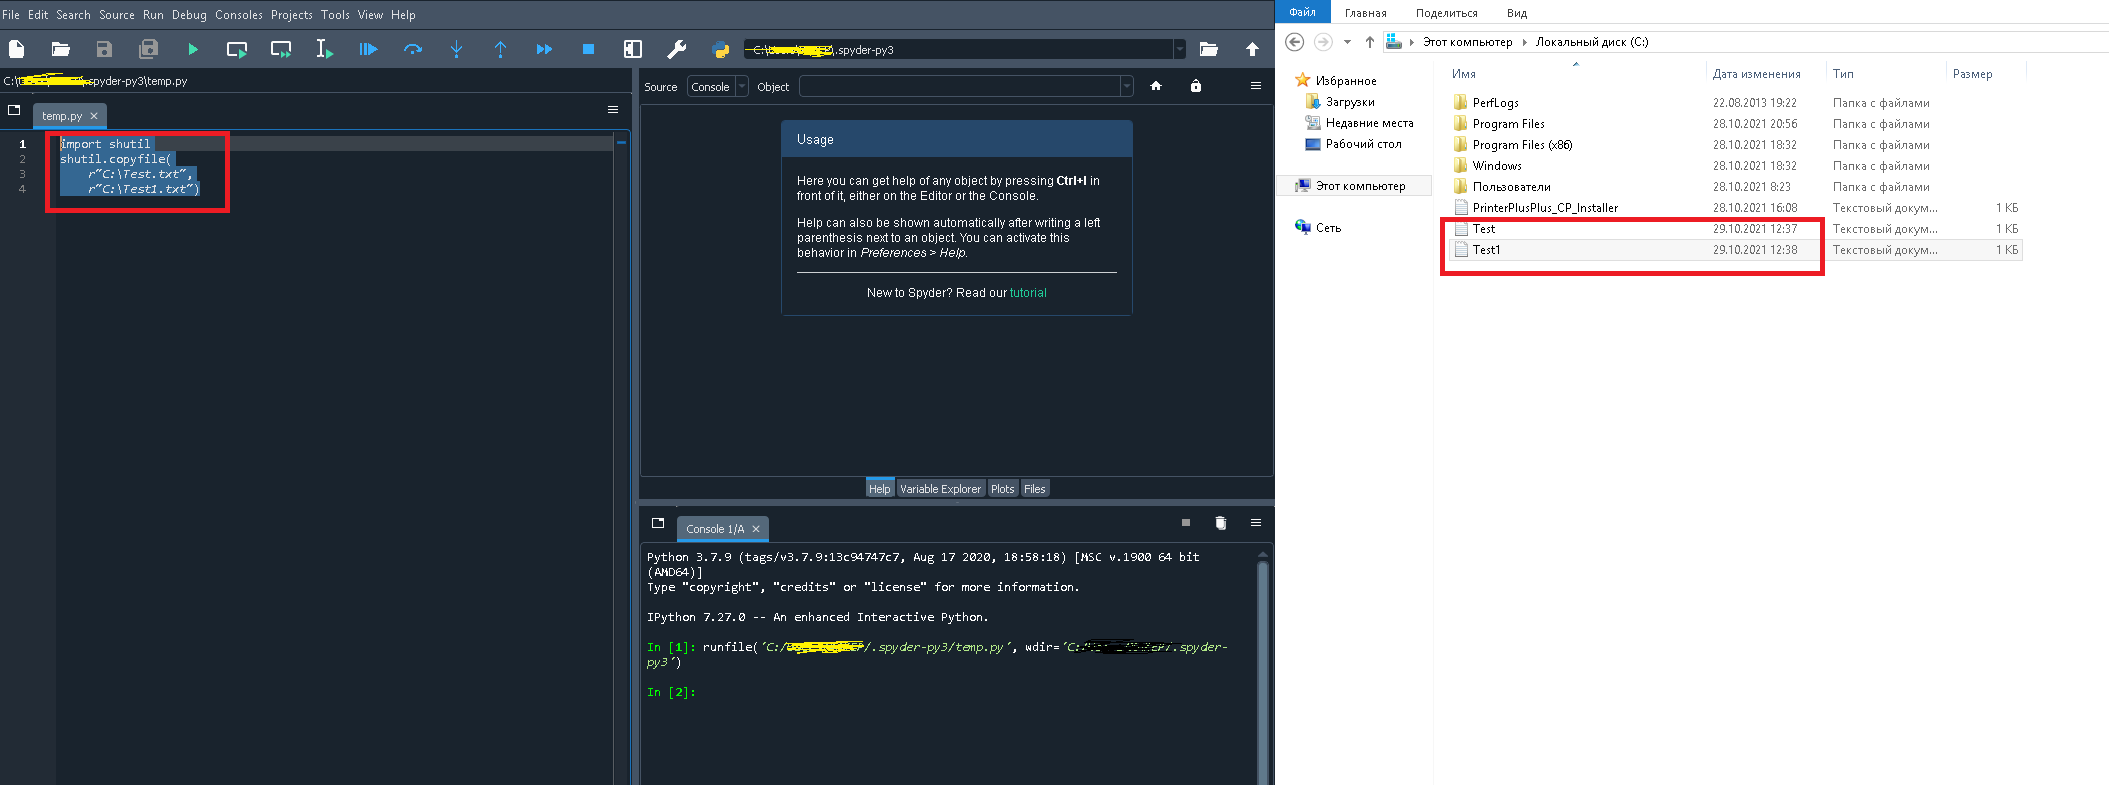Viewport: 2109px width, 785px height.
Task: Open editor pane options hamburger menu
Action: [613, 110]
